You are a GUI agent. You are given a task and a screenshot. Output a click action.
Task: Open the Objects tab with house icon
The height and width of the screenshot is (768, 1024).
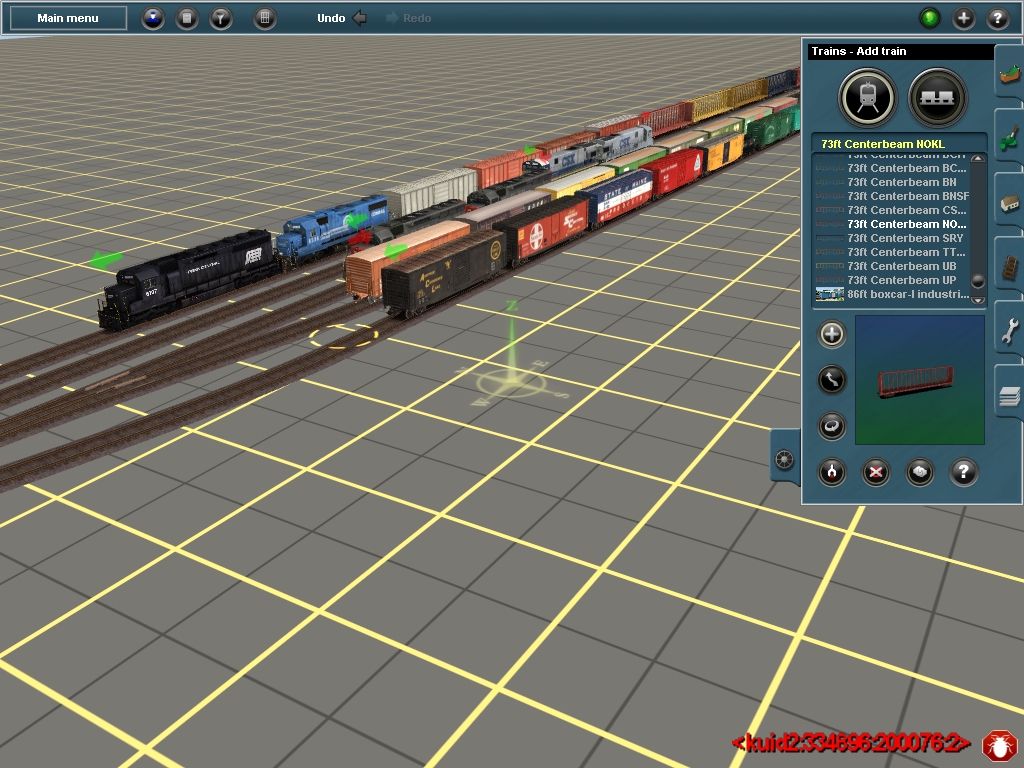1009,203
